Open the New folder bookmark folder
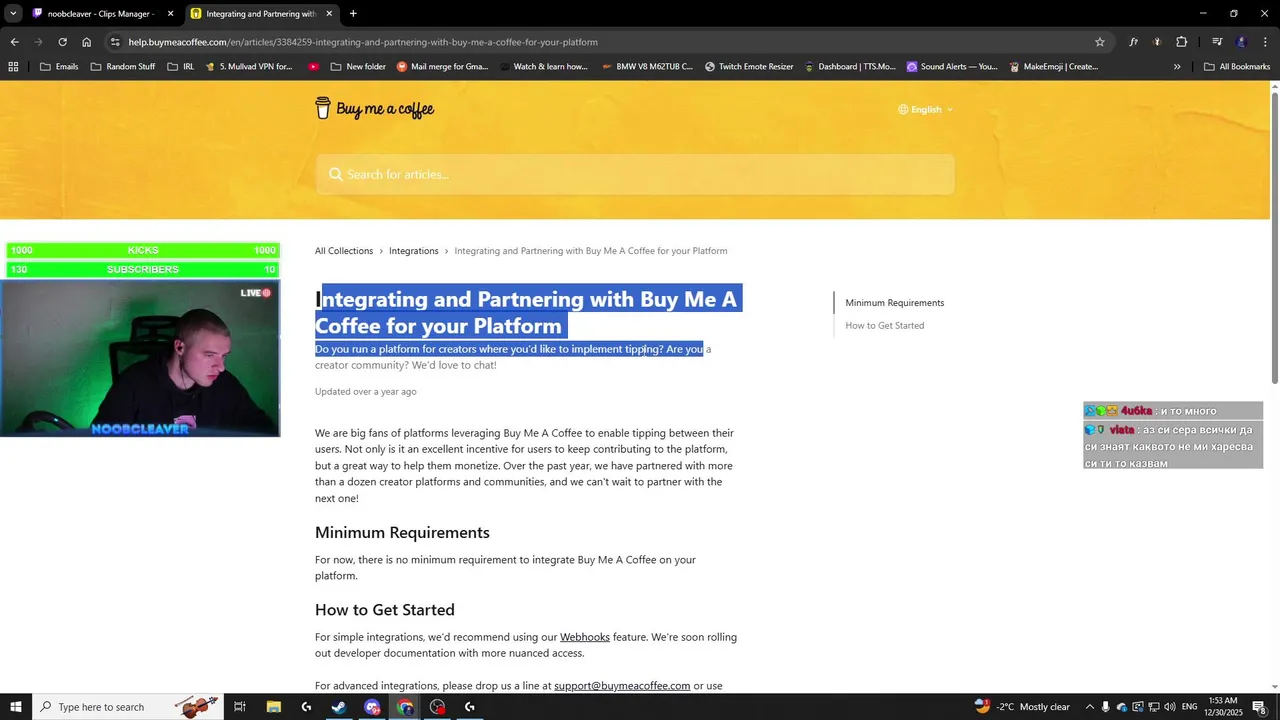This screenshot has height=720, width=1280. (x=358, y=67)
